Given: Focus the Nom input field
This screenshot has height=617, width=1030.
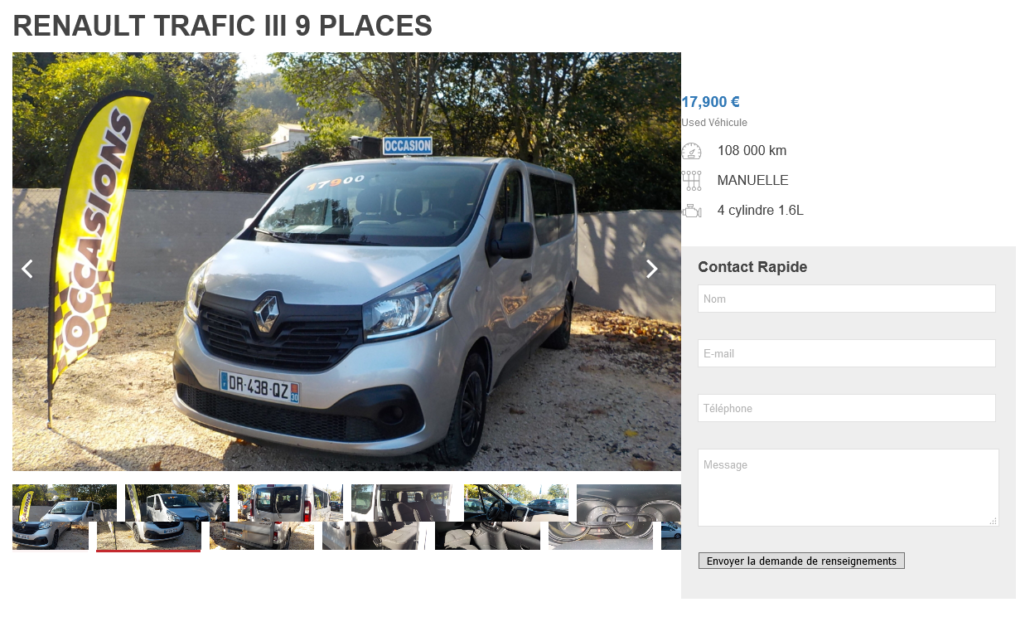Looking at the screenshot, I should tap(846, 299).
